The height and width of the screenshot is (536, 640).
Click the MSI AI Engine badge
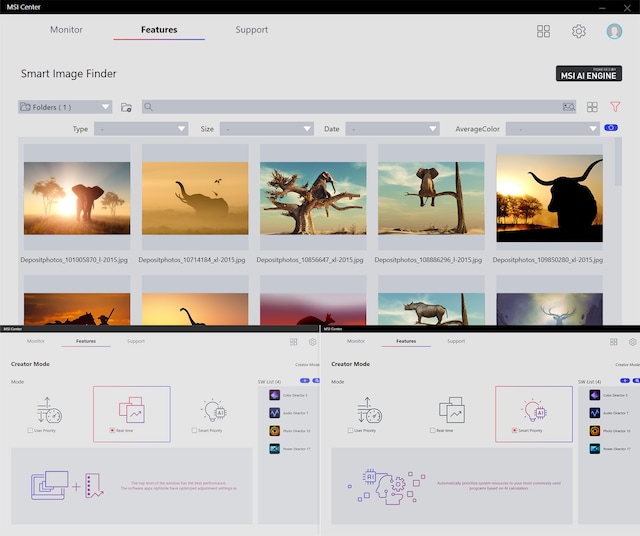(588, 73)
